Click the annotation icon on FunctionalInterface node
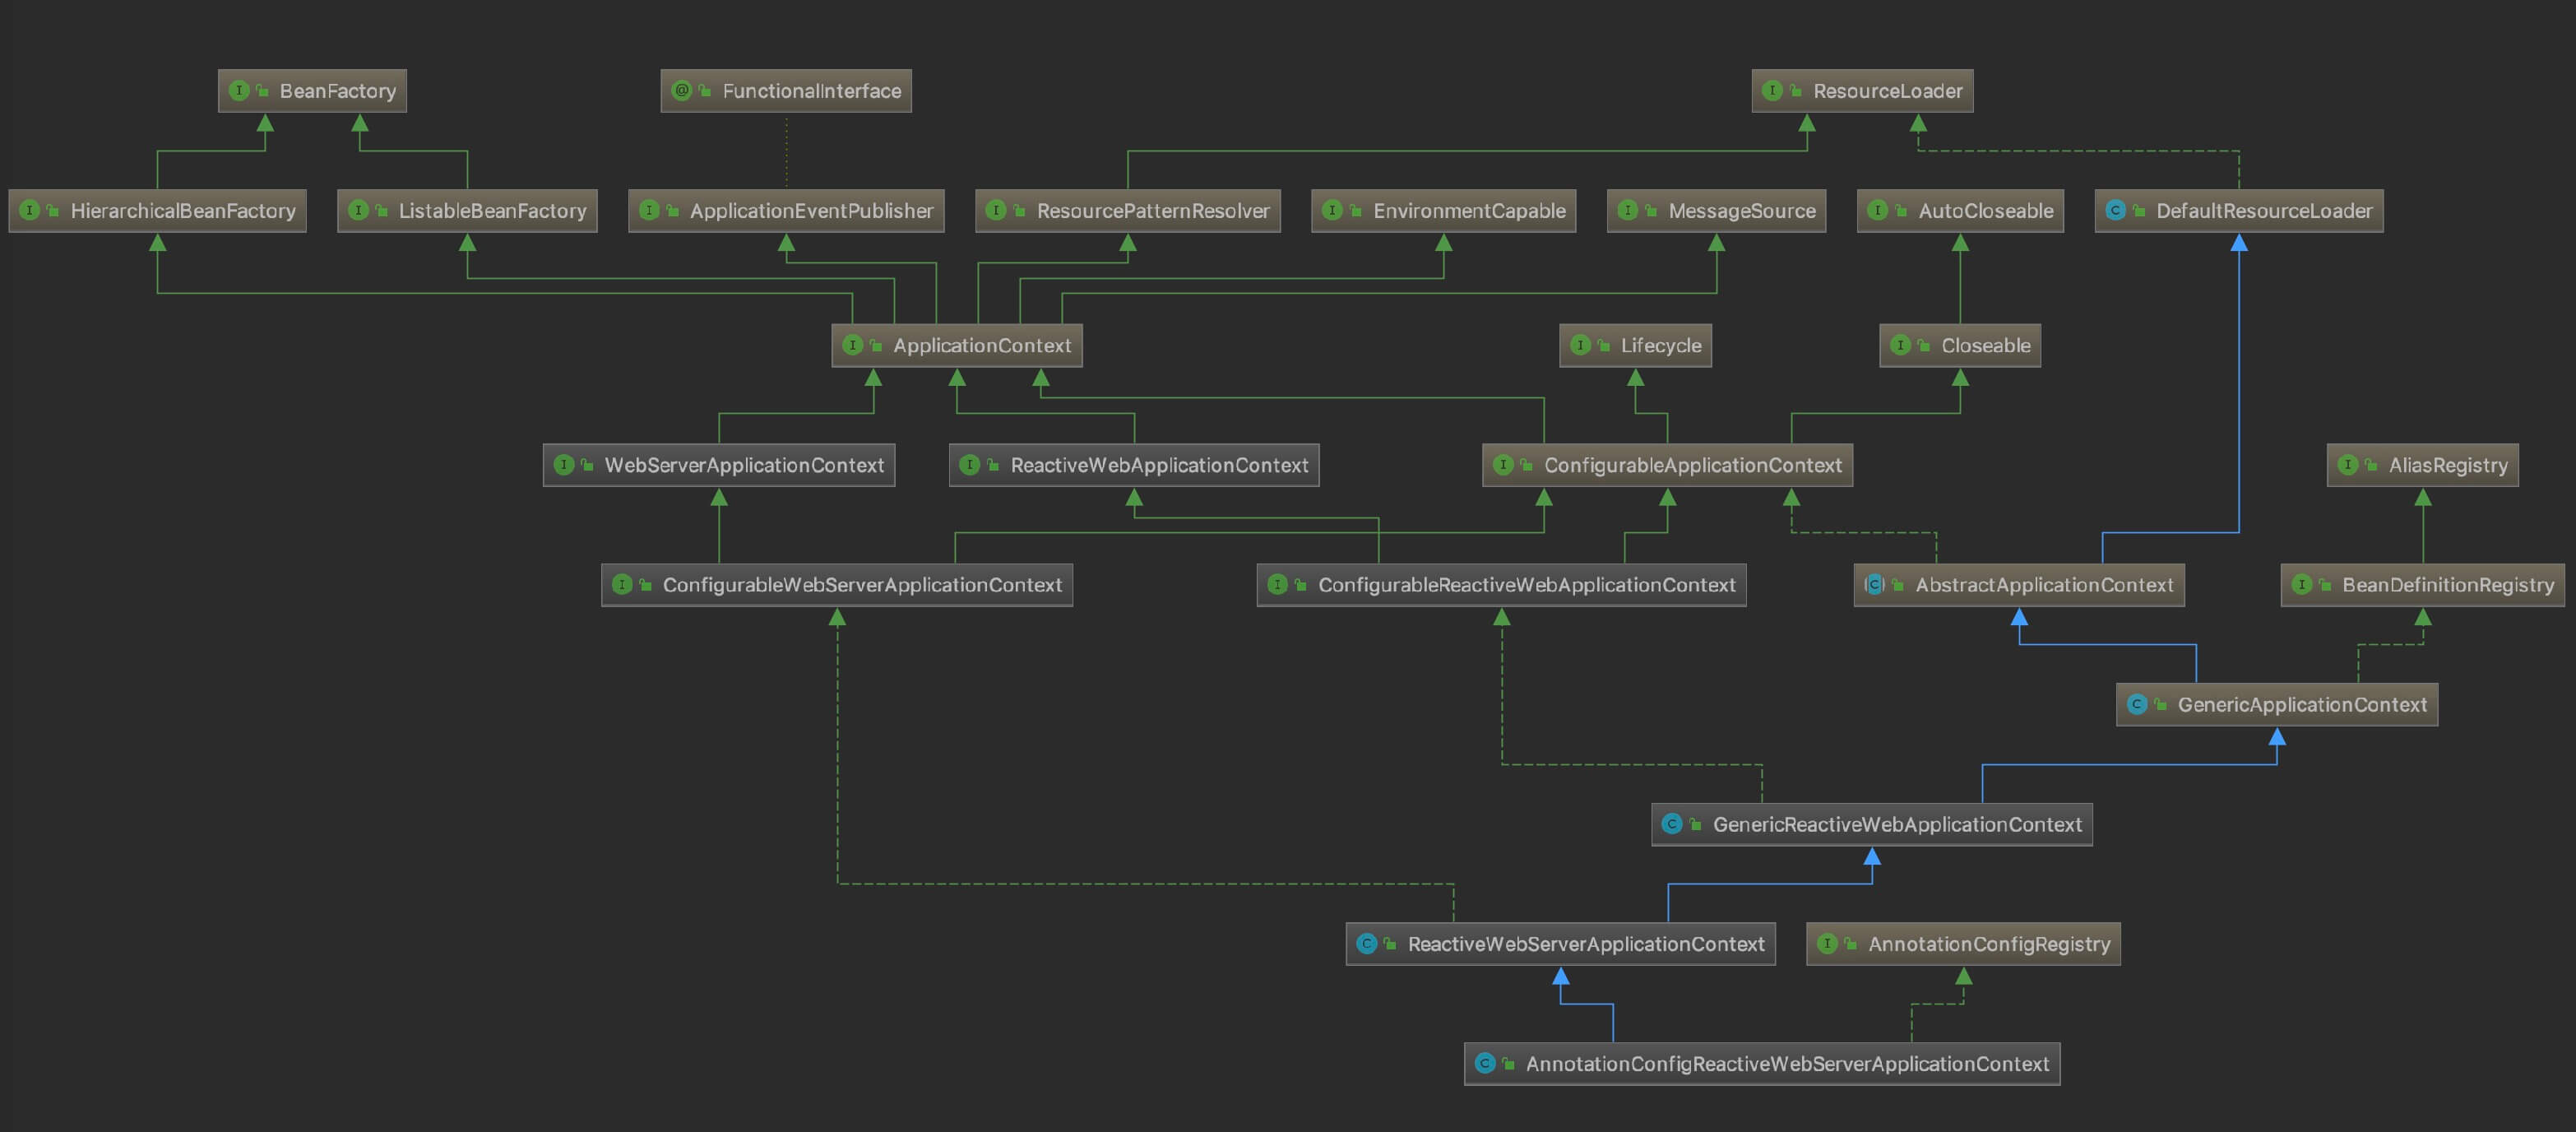Screen dimensions: 2576x1132 click(x=682, y=91)
